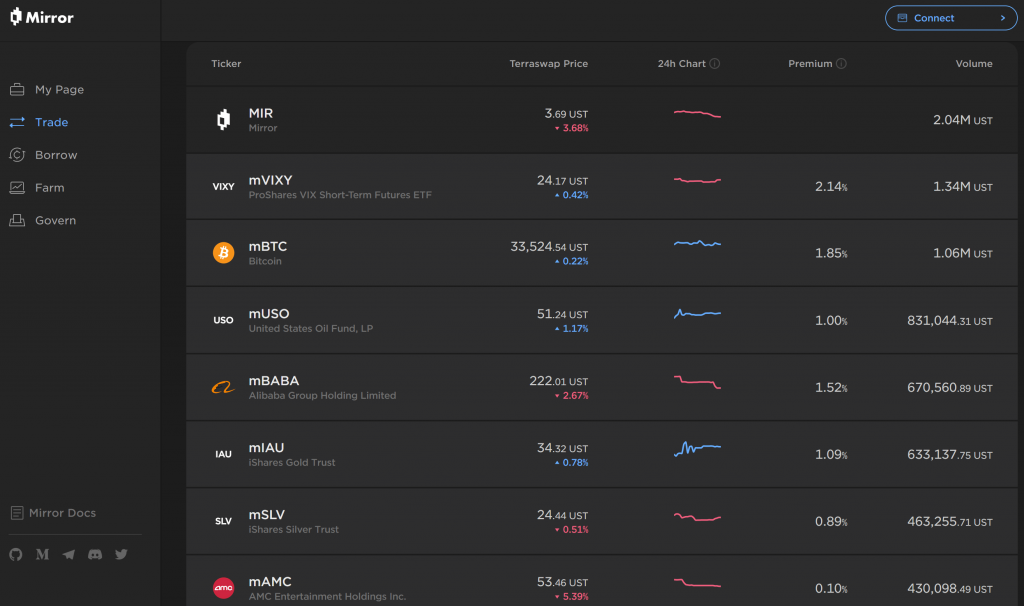Screen dimensions: 1024x606
Task: Click the Connect wallet button
Action: click(x=951, y=18)
